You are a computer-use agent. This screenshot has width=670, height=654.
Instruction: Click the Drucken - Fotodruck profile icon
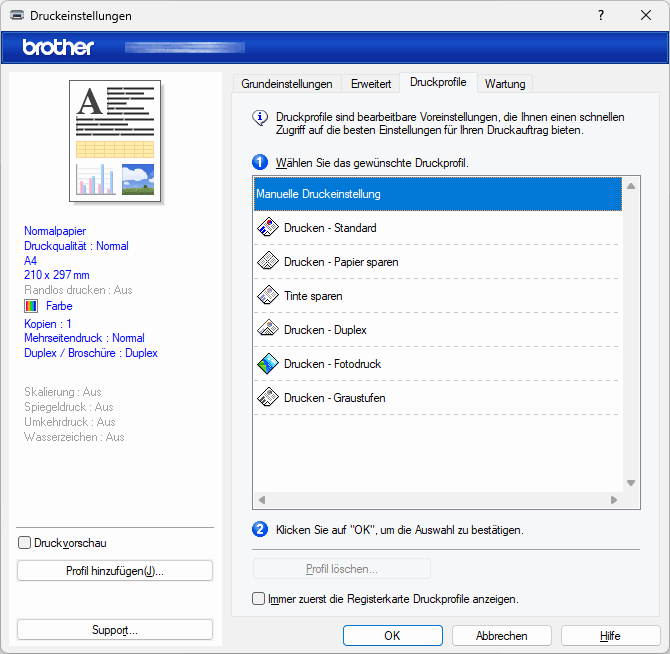point(268,364)
